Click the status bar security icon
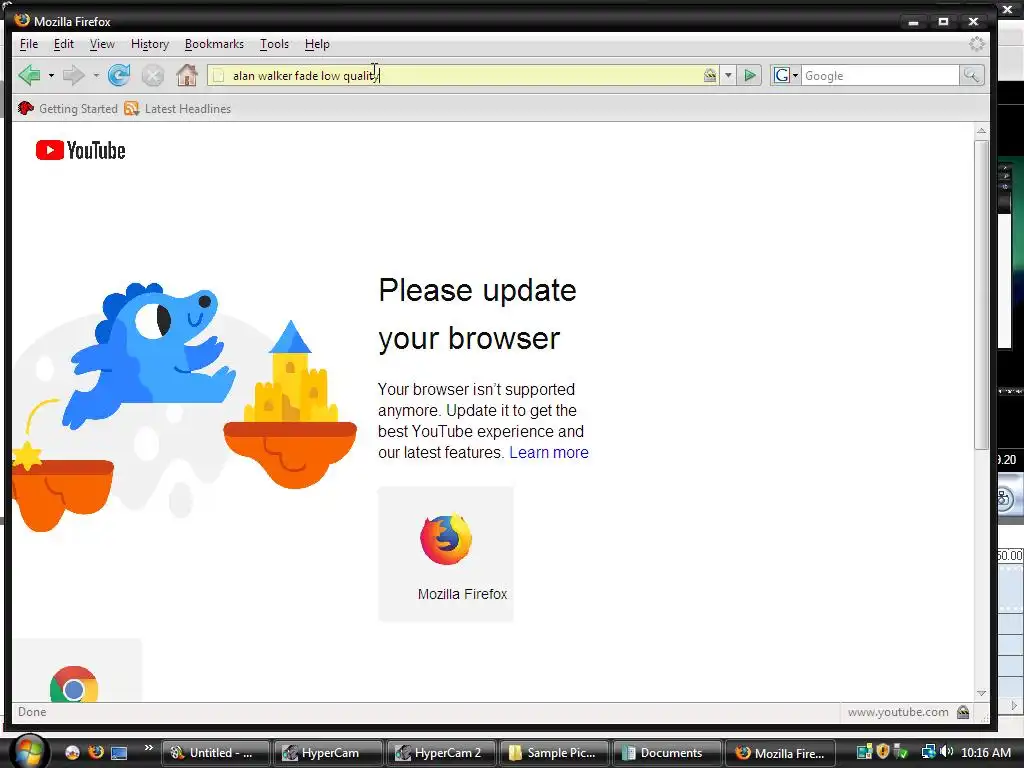 click(x=963, y=712)
